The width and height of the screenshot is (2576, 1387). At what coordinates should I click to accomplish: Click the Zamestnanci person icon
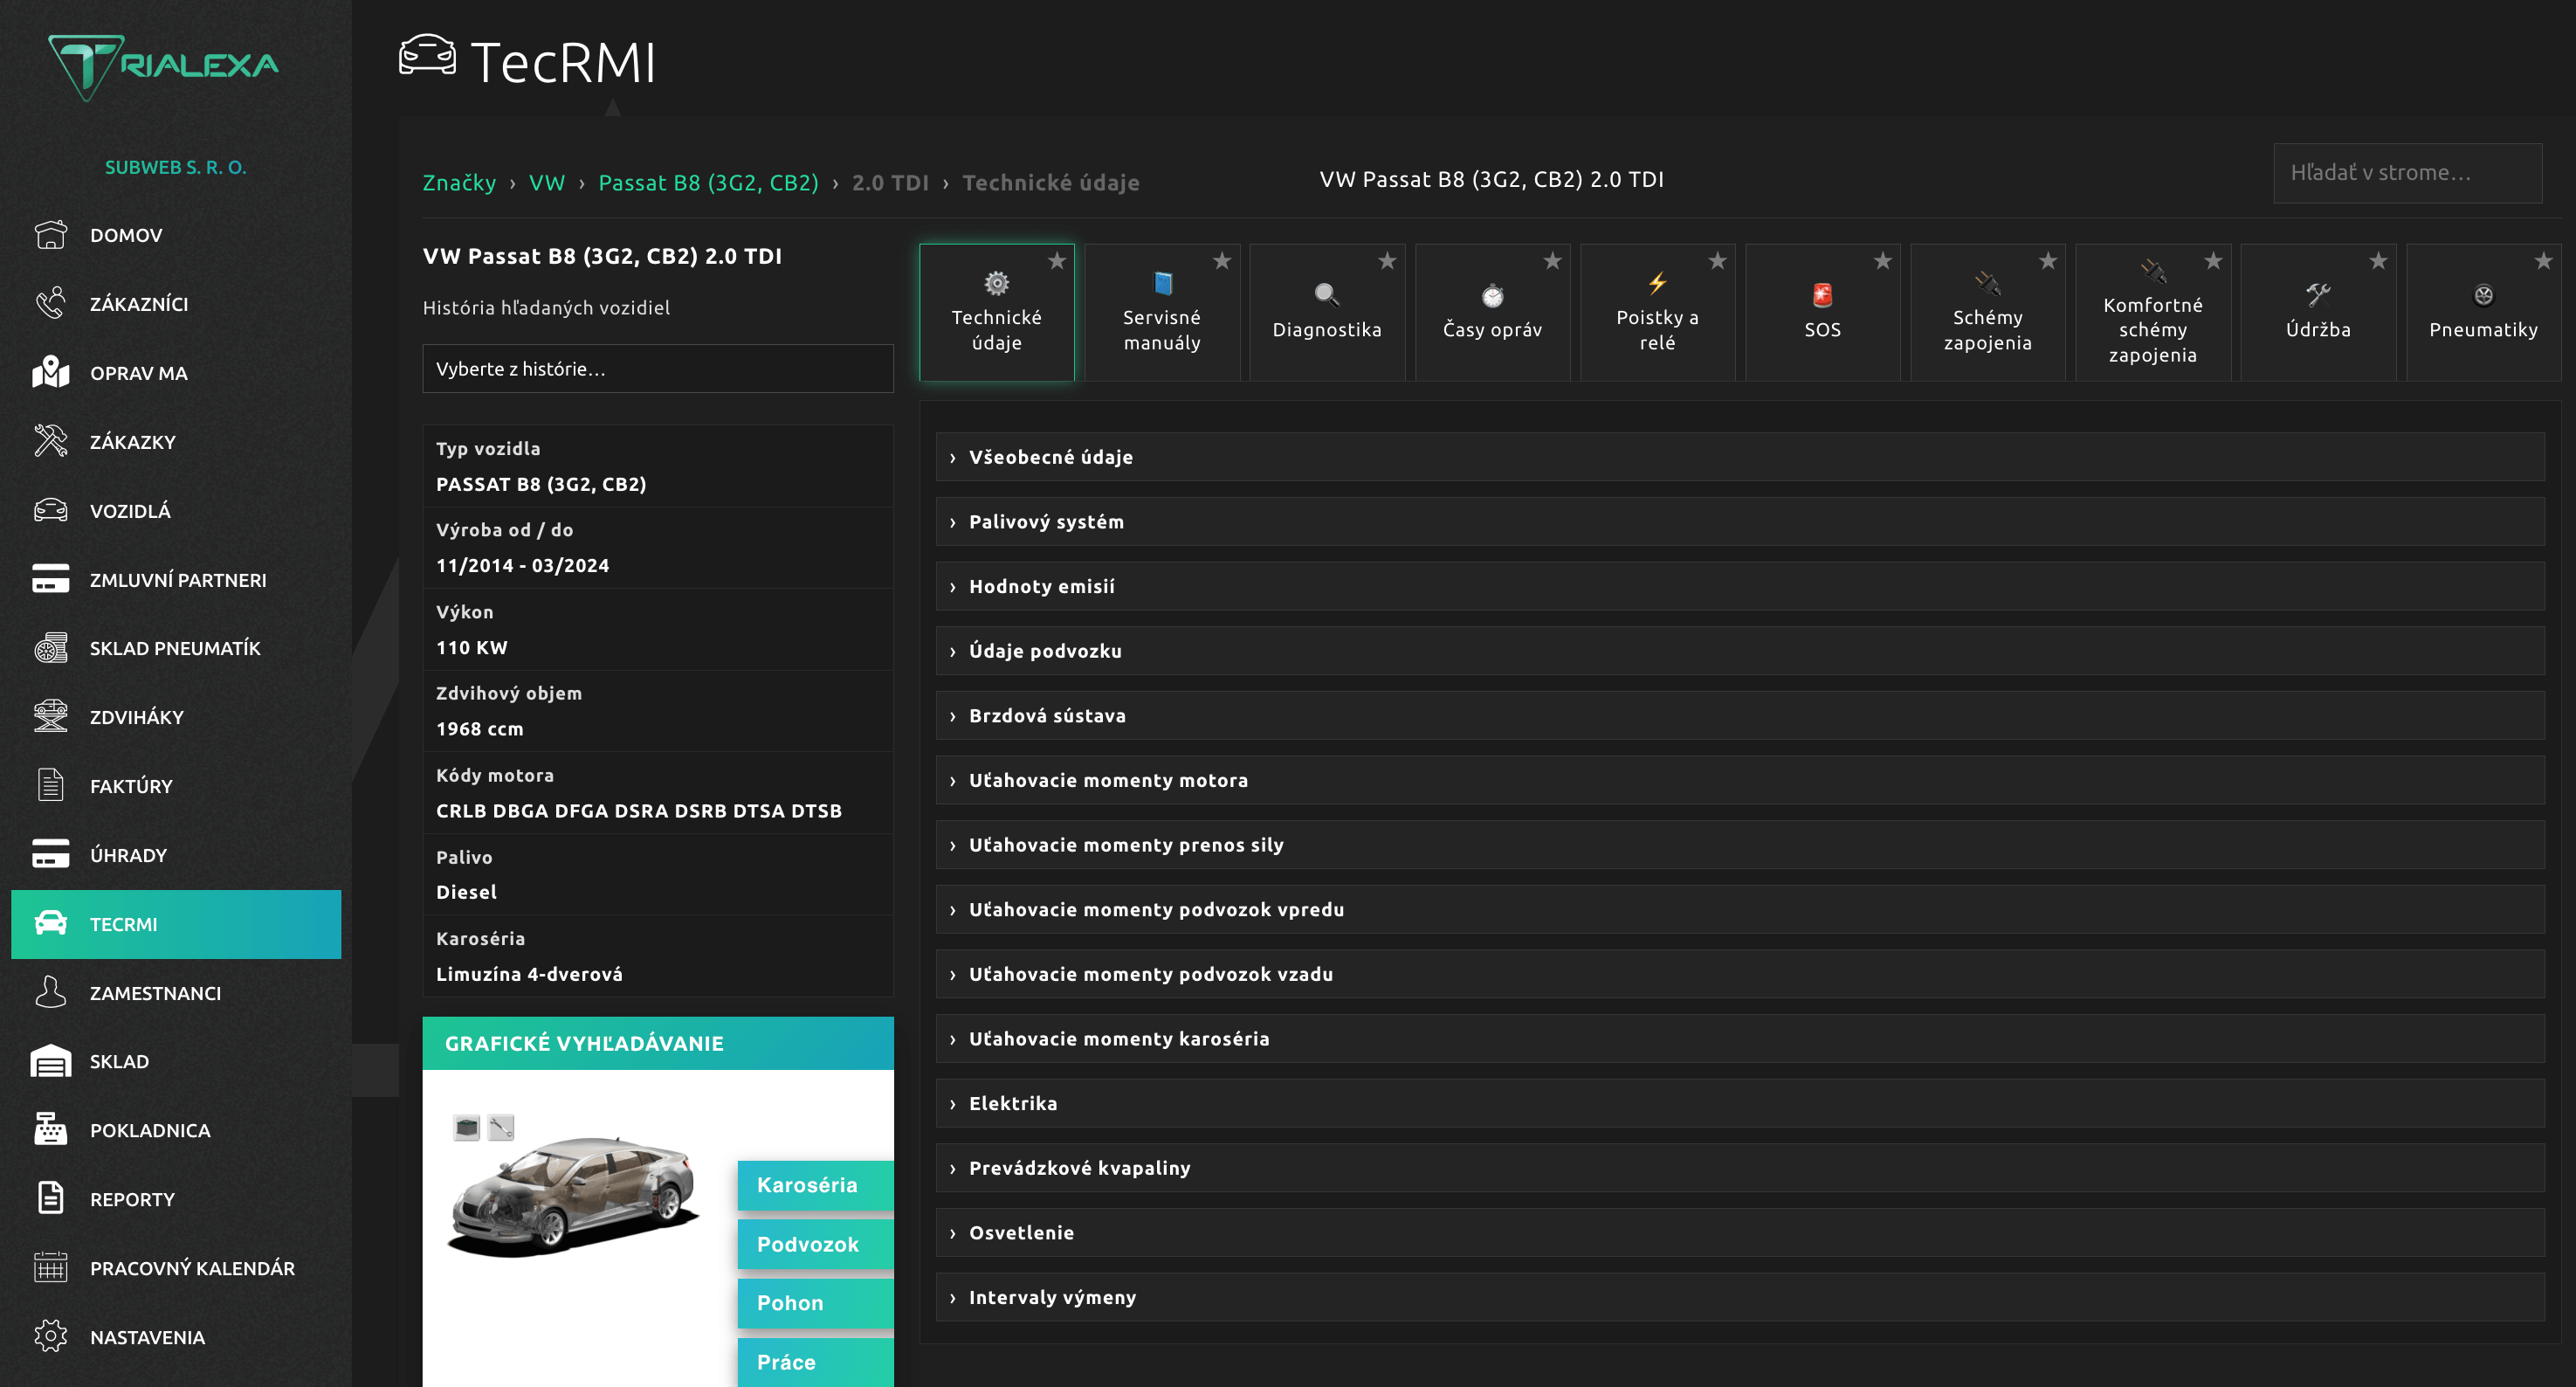click(x=50, y=992)
